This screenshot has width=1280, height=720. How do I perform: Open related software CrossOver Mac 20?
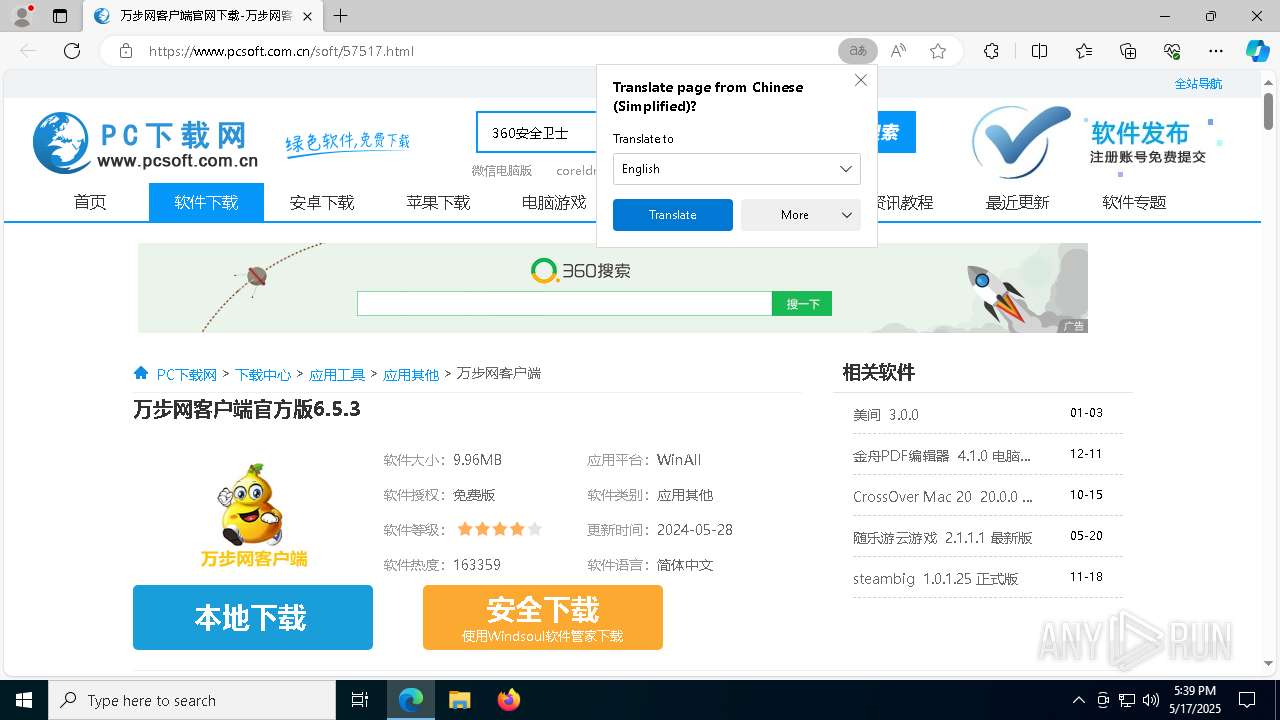(943, 496)
